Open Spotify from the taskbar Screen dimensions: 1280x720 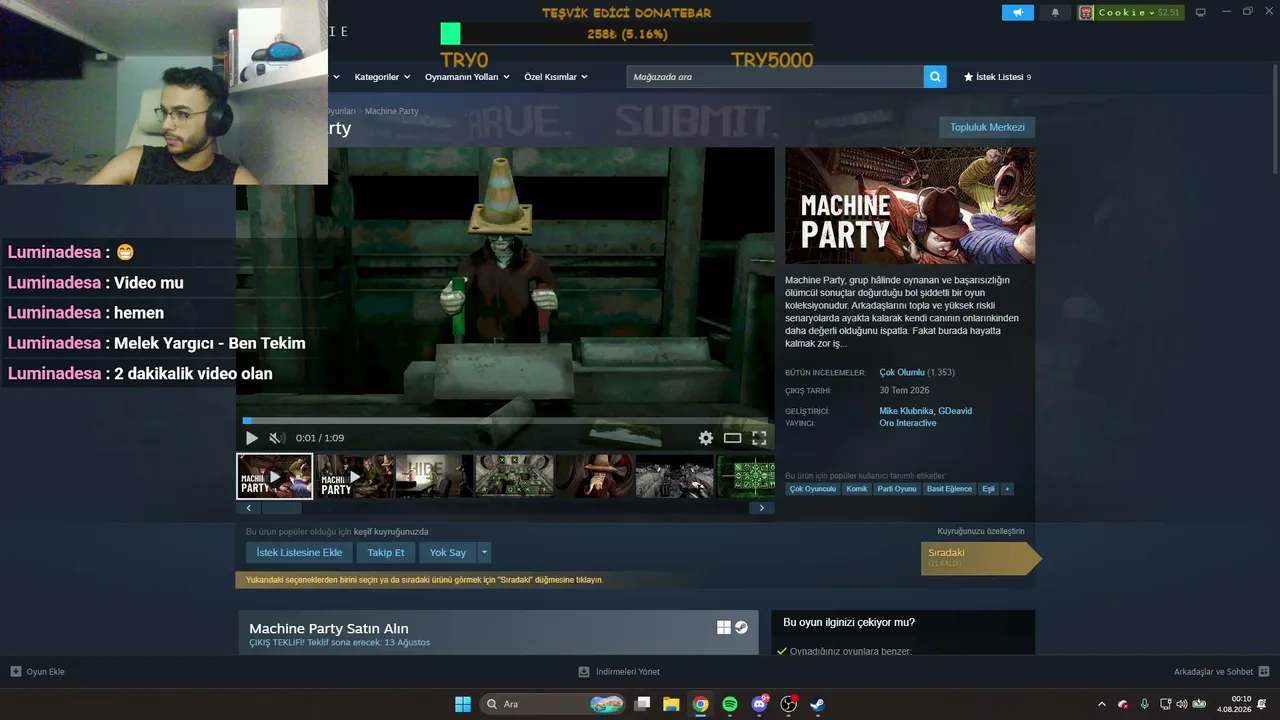point(730,704)
